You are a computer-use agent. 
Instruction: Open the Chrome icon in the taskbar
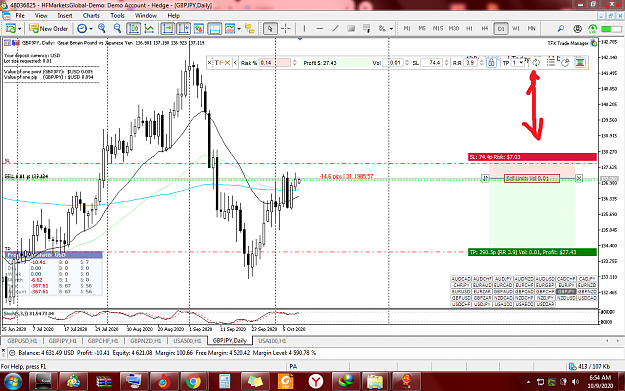coord(193,382)
